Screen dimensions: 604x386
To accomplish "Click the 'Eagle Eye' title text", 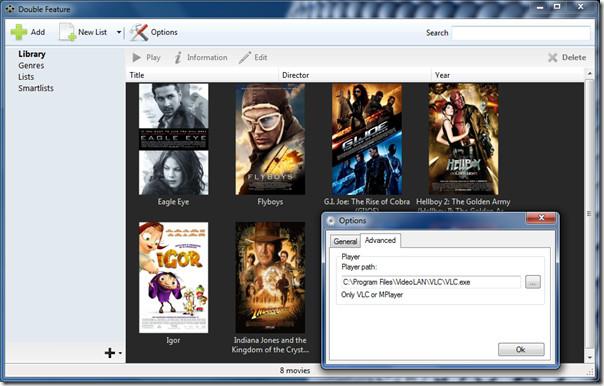I will click(x=173, y=202).
